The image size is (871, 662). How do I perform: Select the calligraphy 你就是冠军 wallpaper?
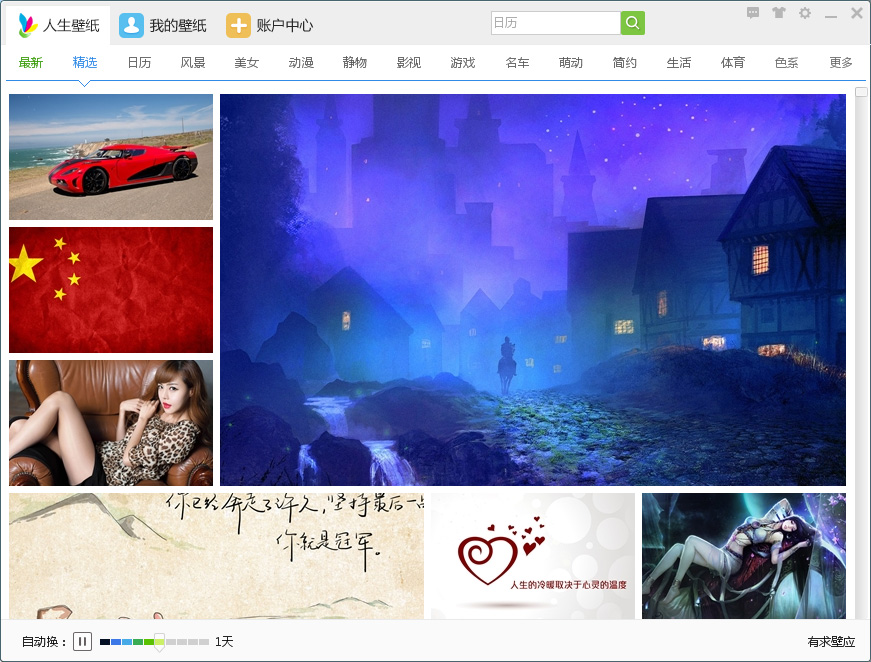pos(216,556)
